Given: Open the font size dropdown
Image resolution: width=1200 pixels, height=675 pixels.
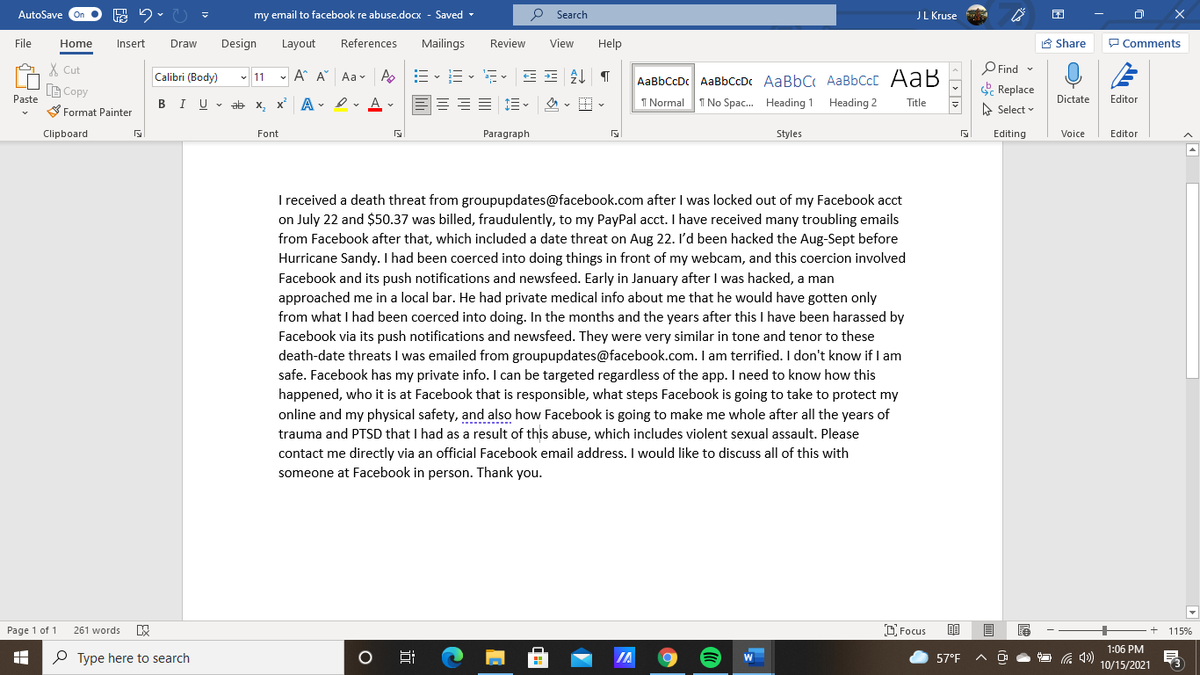Looking at the screenshot, I should 283,77.
